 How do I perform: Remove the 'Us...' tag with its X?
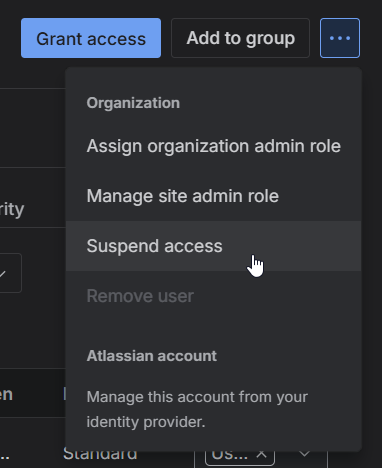pos(262,455)
